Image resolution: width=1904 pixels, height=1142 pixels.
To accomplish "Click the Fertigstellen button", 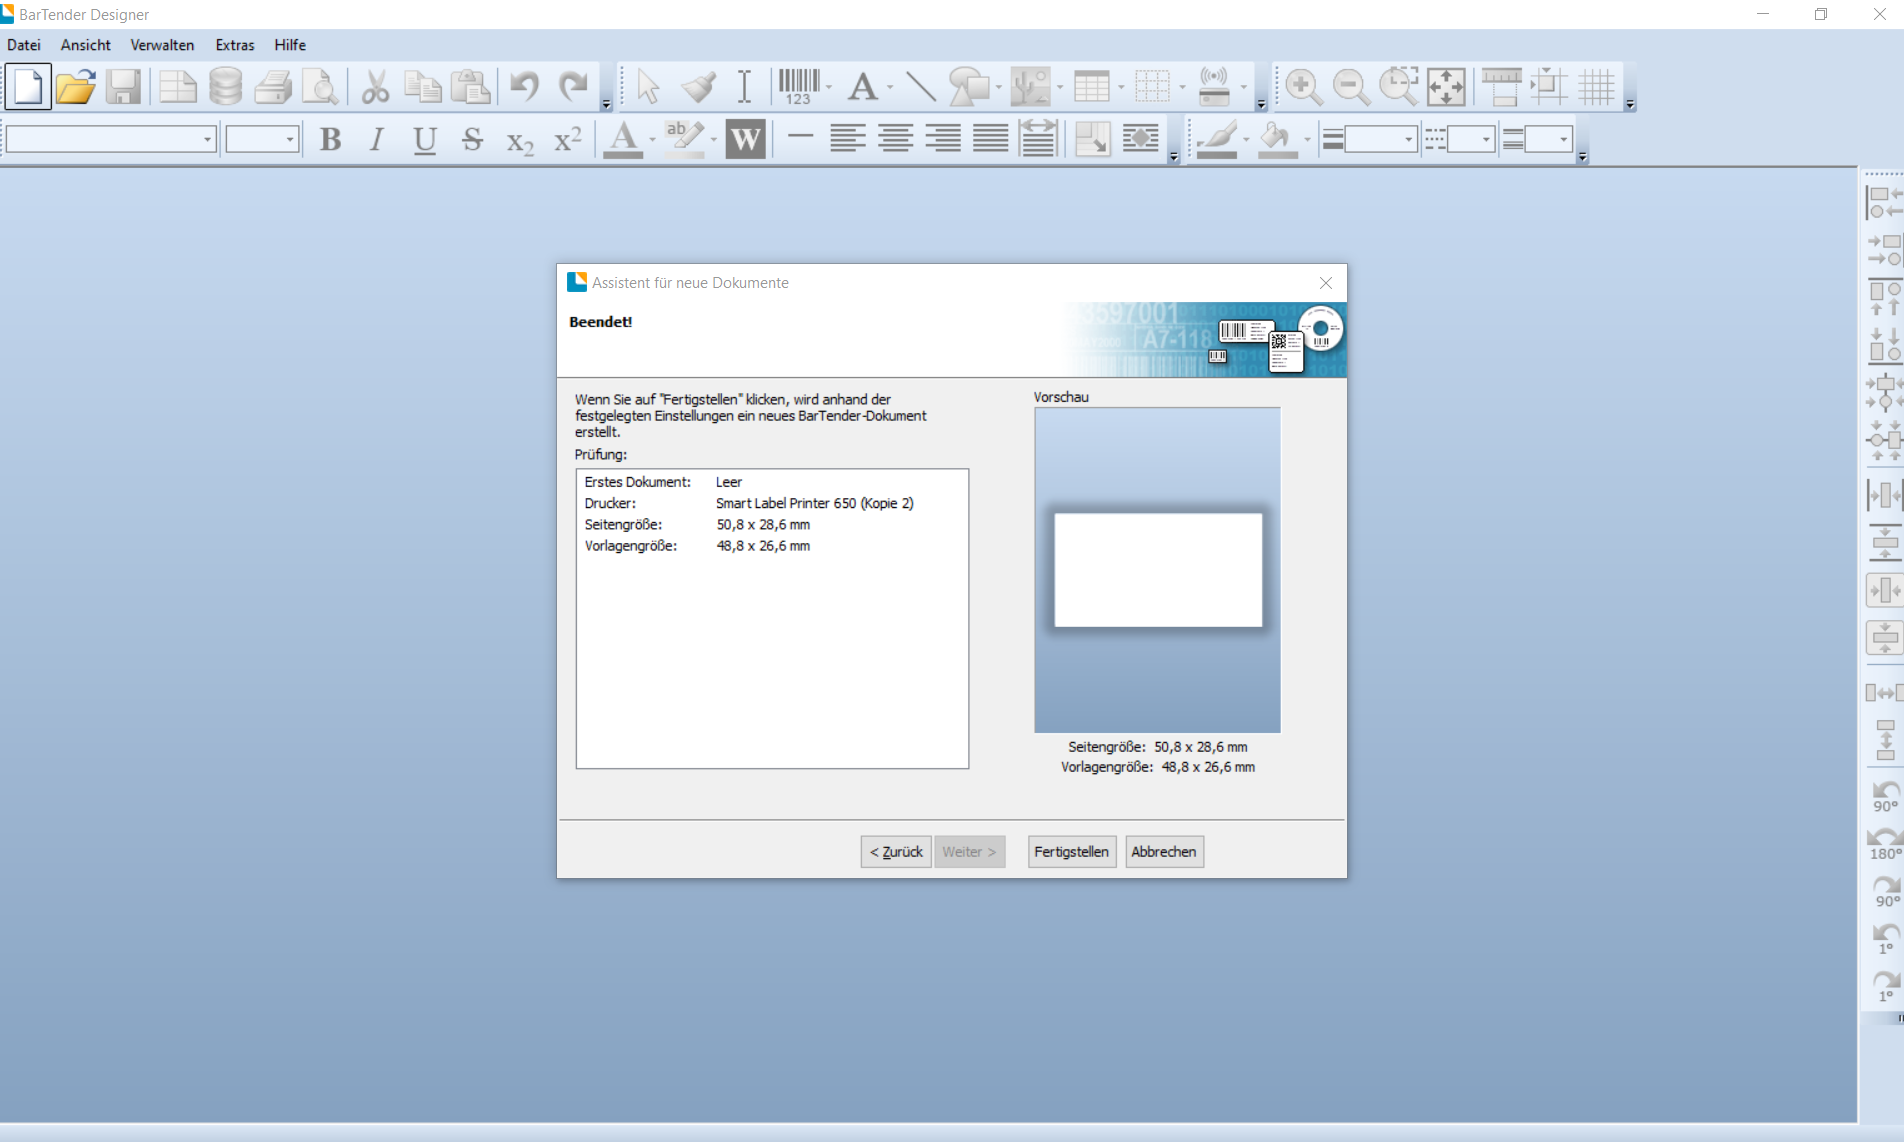I will coord(1071,852).
